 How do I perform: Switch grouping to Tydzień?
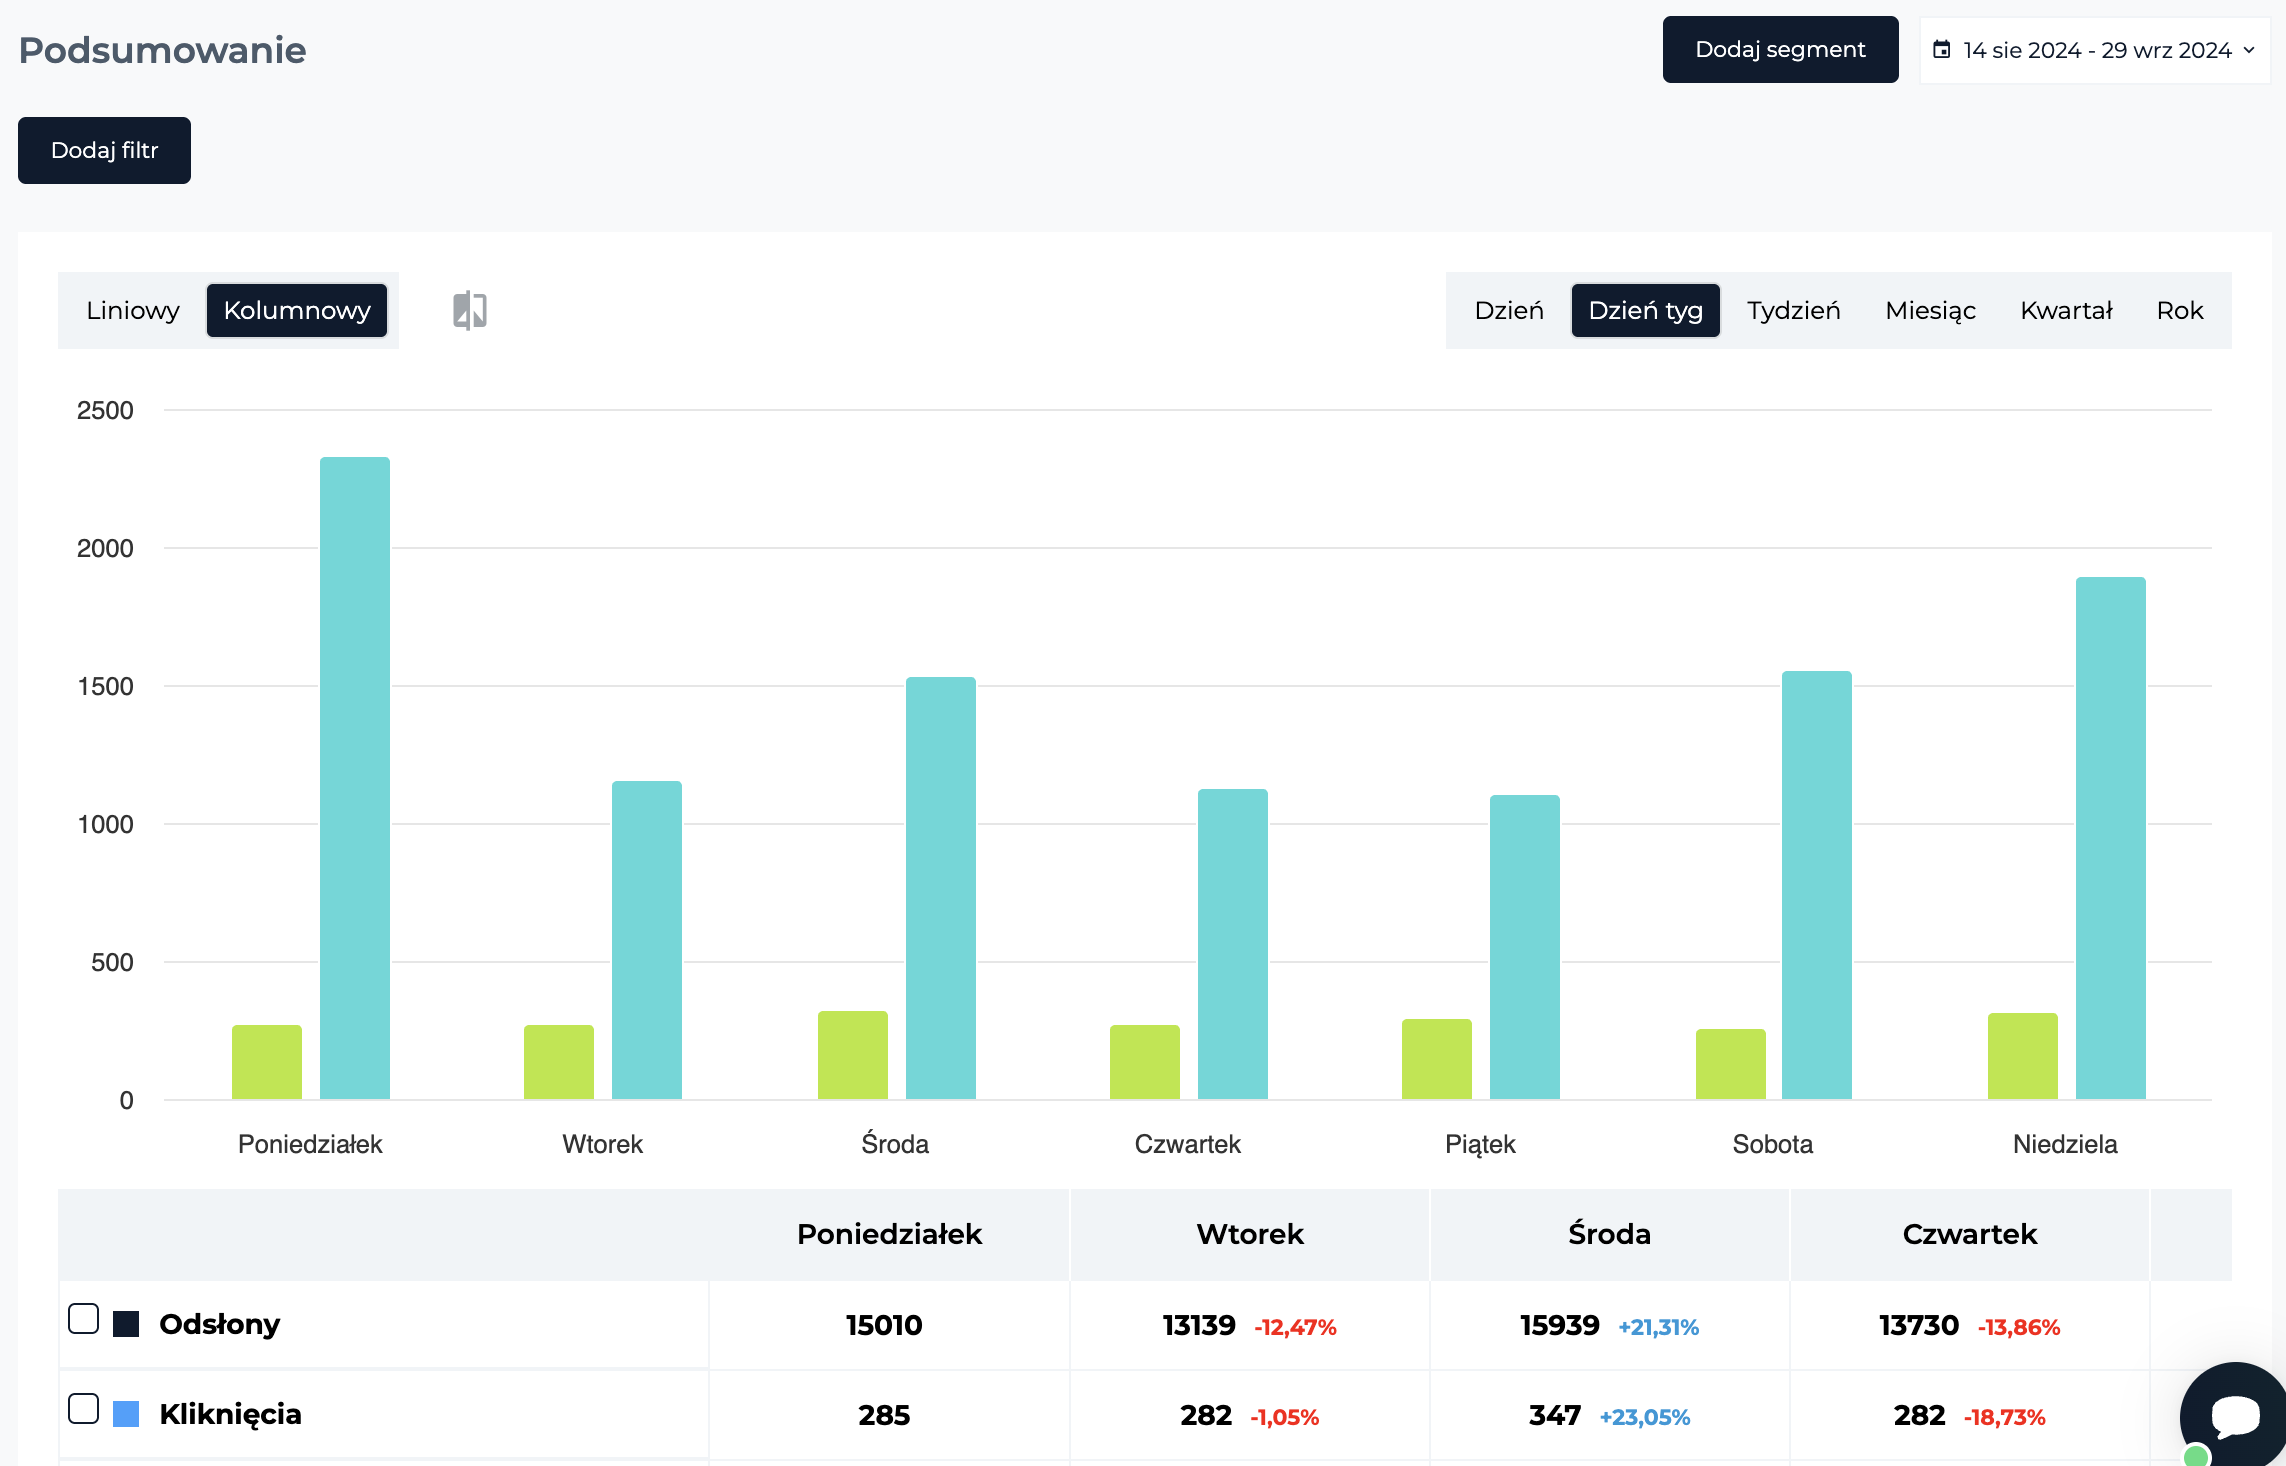(1793, 310)
